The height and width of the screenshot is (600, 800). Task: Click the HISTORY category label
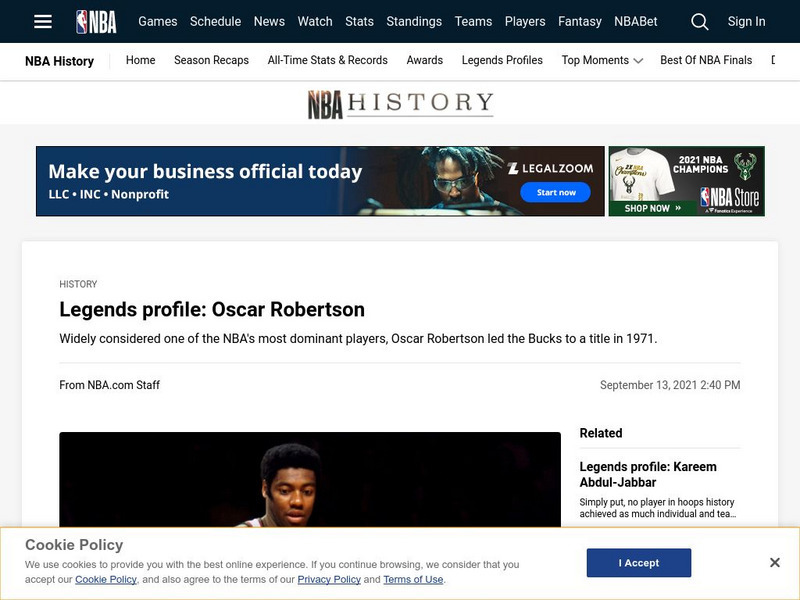(x=78, y=284)
